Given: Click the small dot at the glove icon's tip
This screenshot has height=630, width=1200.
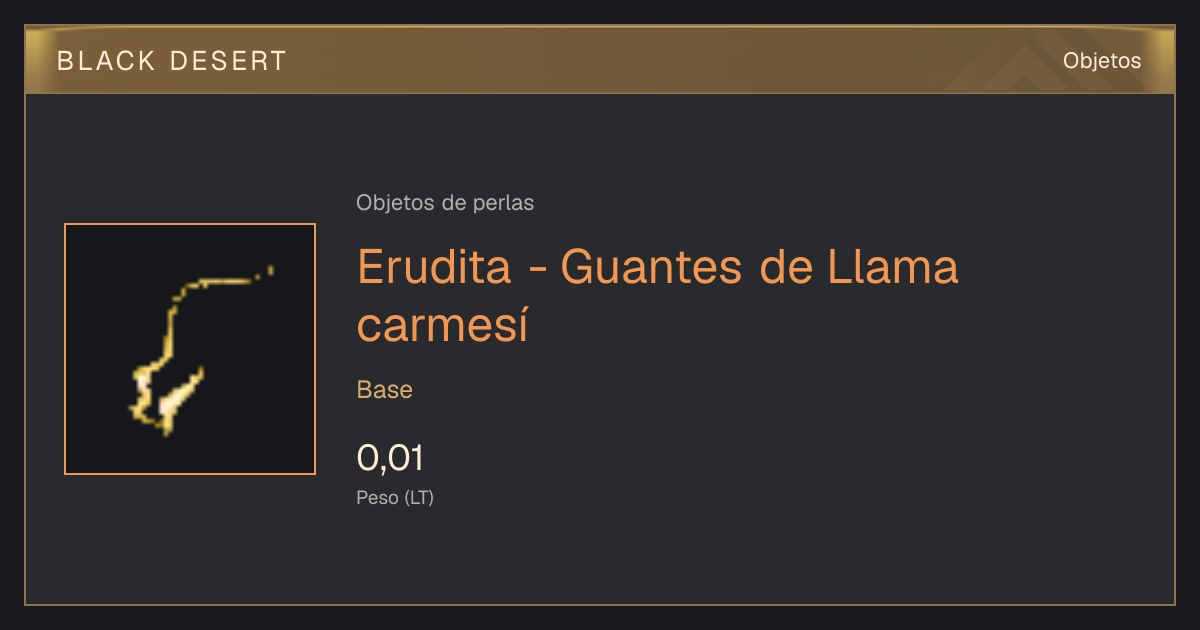Looking at the screenshot, I should click(x=269, y=268).
